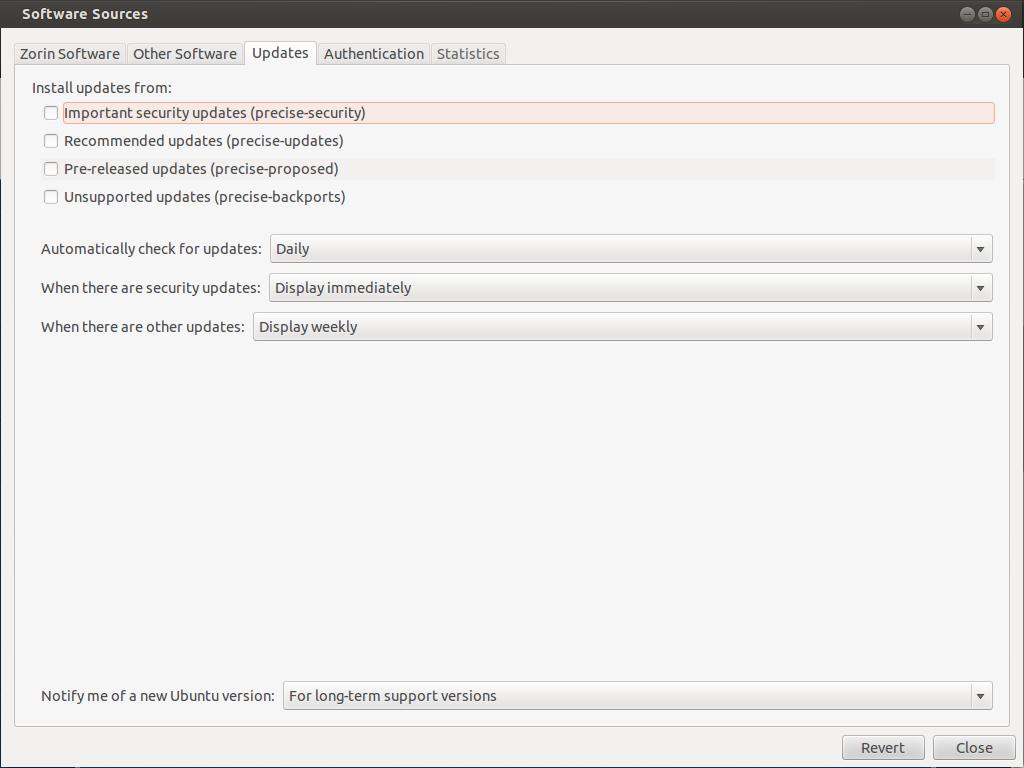This screenshot has width=1024, height=768.
Task: Open the Other Software tab
Action: tap(185, 54)
